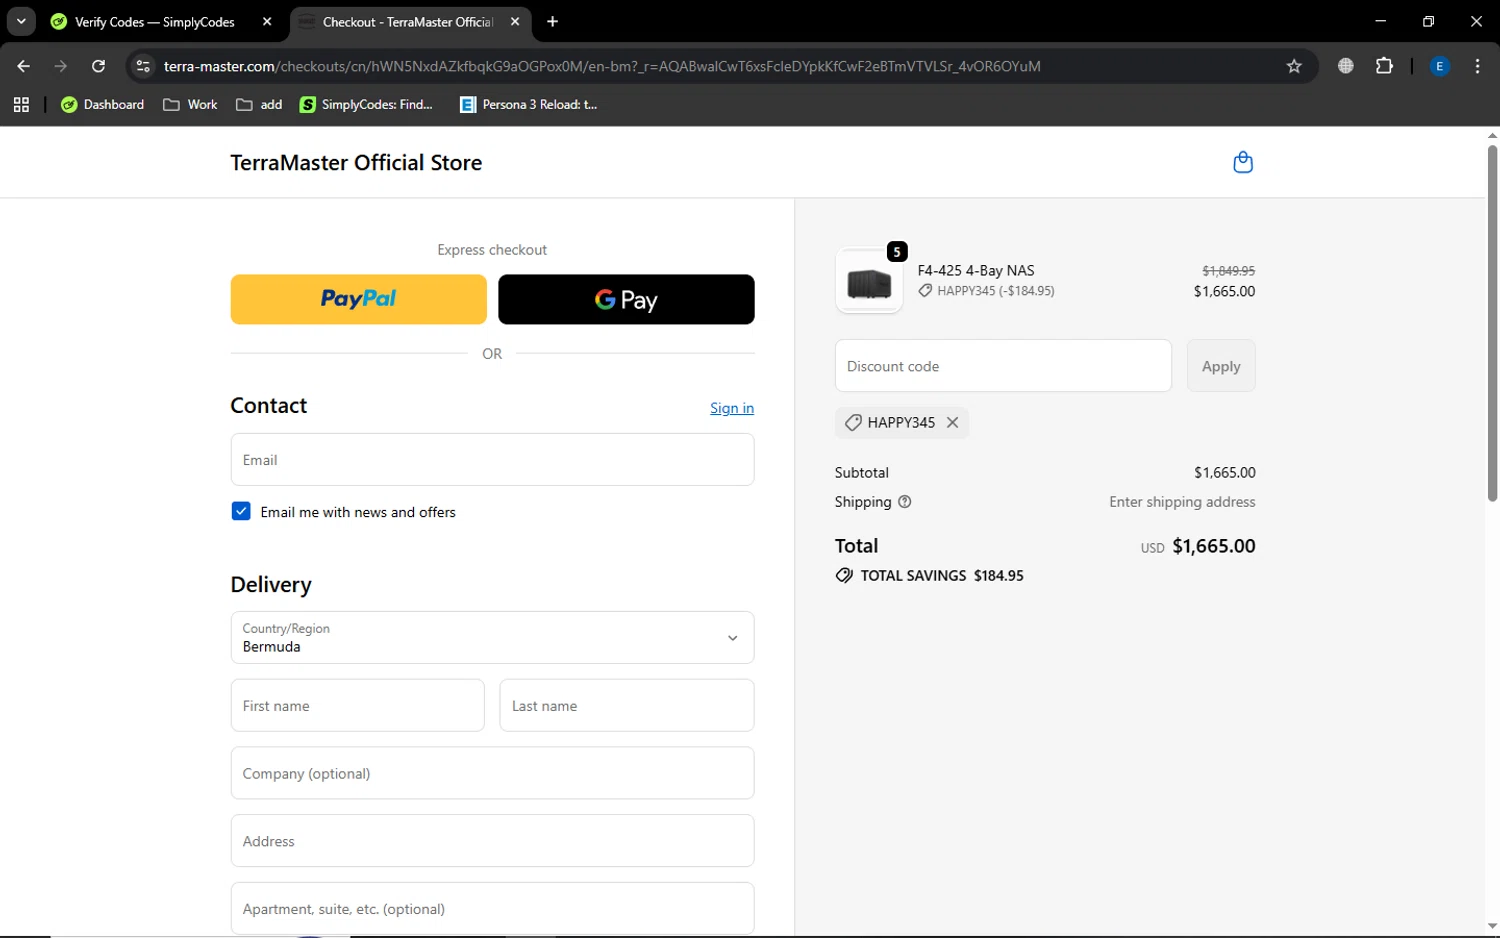The height and width of the screenshot is (938, 1500).
Task: Open the add bookmarks folder
Action: [x=259, y=104]
